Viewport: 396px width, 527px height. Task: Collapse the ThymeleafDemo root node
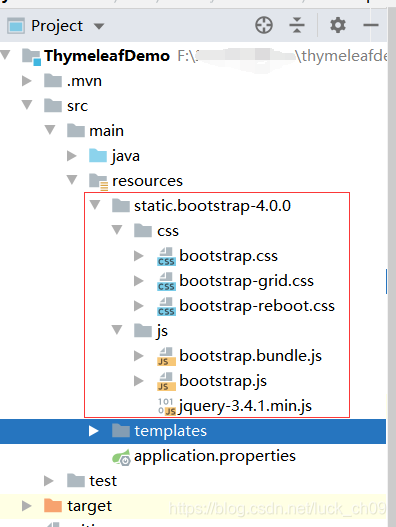pyautogui.click(x=5, y=55)
